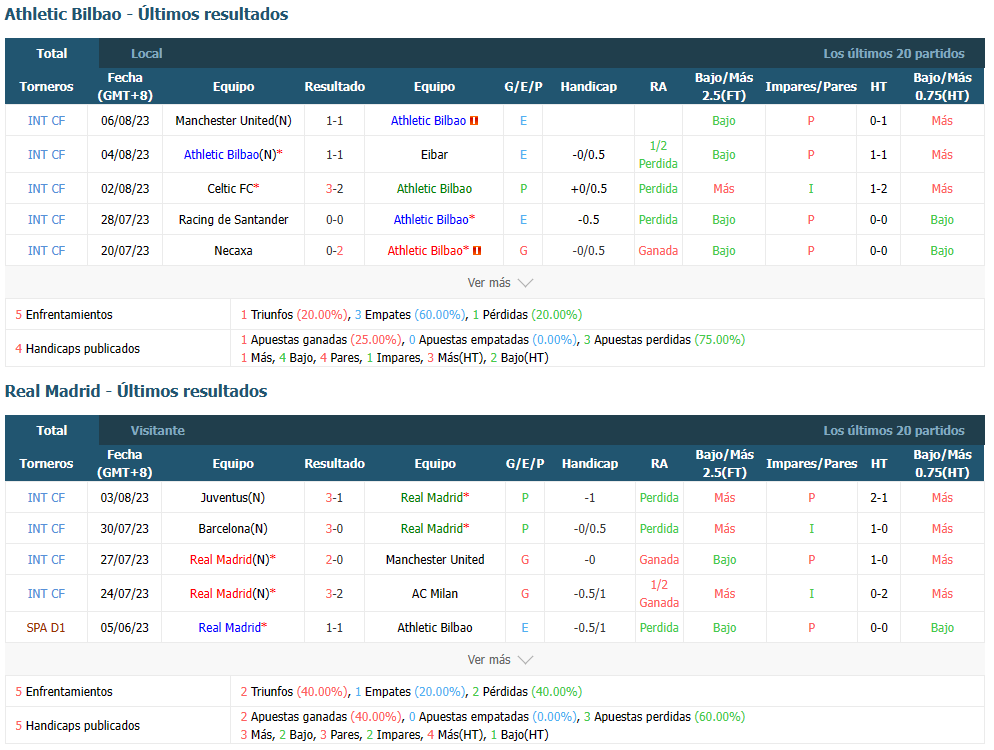The width and height of the screenshot is (994, 750).
Task: Click the Ganada result in the Necaxa row
Action: (x=658, y=251)
